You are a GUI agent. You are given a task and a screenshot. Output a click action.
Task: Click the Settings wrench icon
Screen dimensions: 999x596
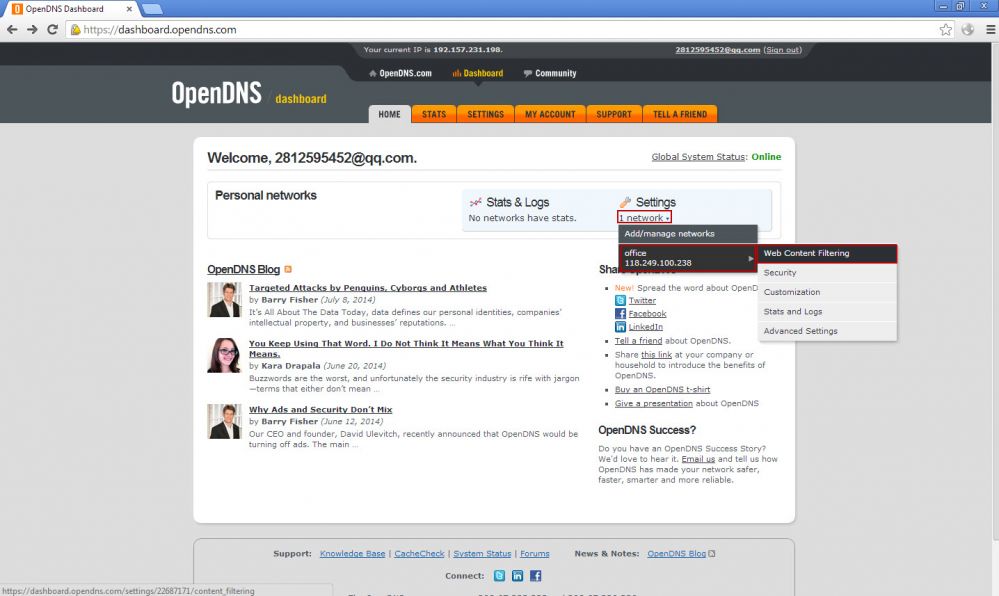pyautogui.click(x=625, y=202)
